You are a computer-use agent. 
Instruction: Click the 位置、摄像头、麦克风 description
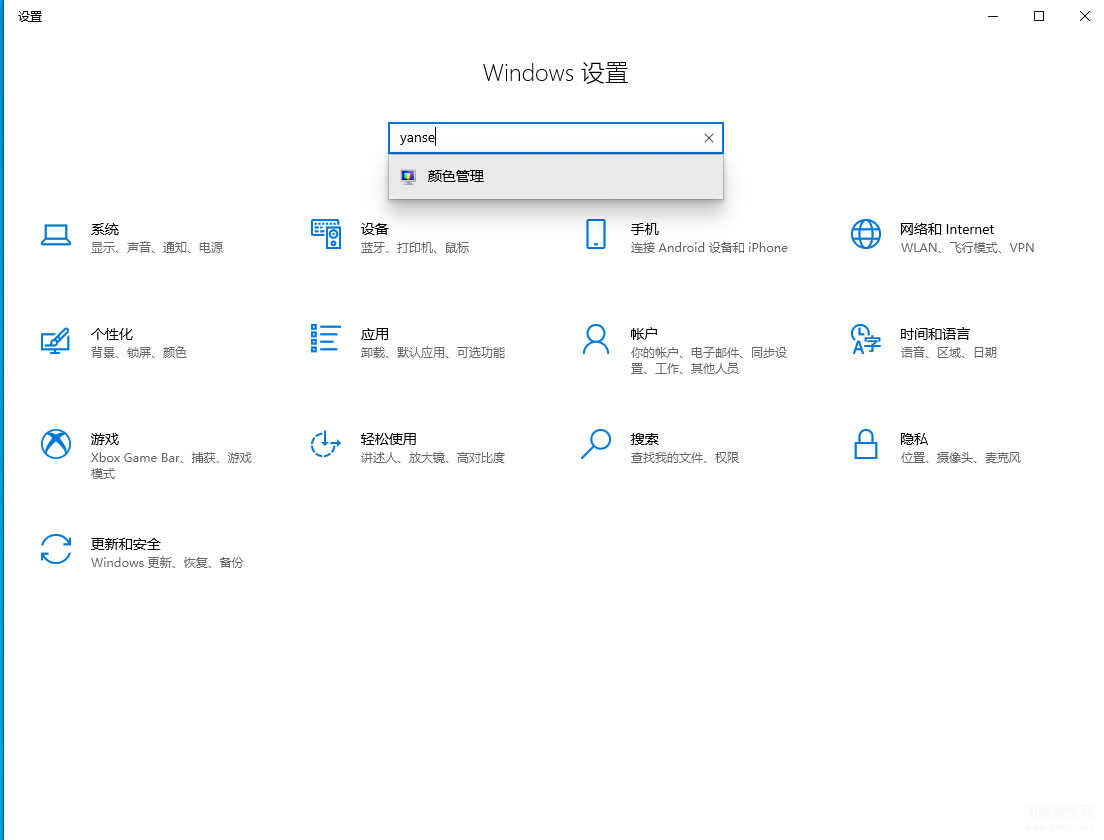[x=960, y=458]
